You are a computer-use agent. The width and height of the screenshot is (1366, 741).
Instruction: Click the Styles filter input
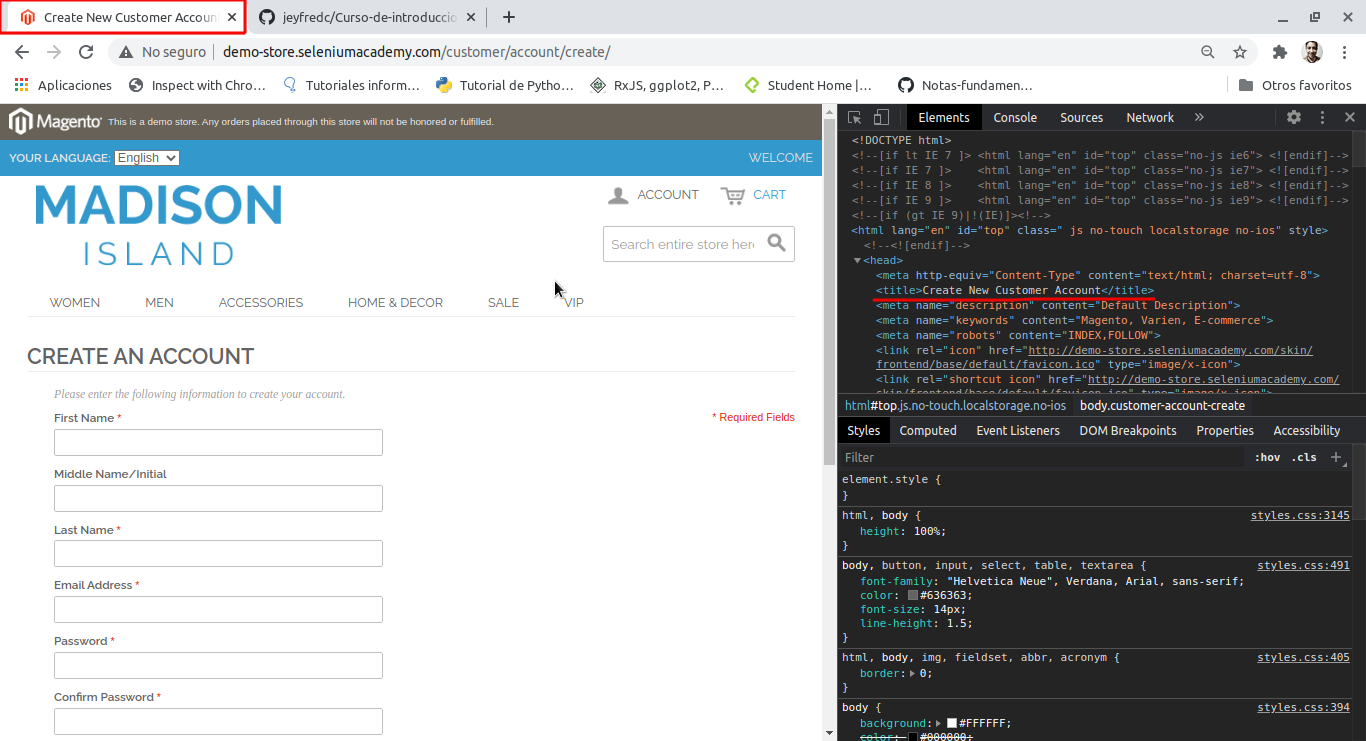coord(1040,457)
